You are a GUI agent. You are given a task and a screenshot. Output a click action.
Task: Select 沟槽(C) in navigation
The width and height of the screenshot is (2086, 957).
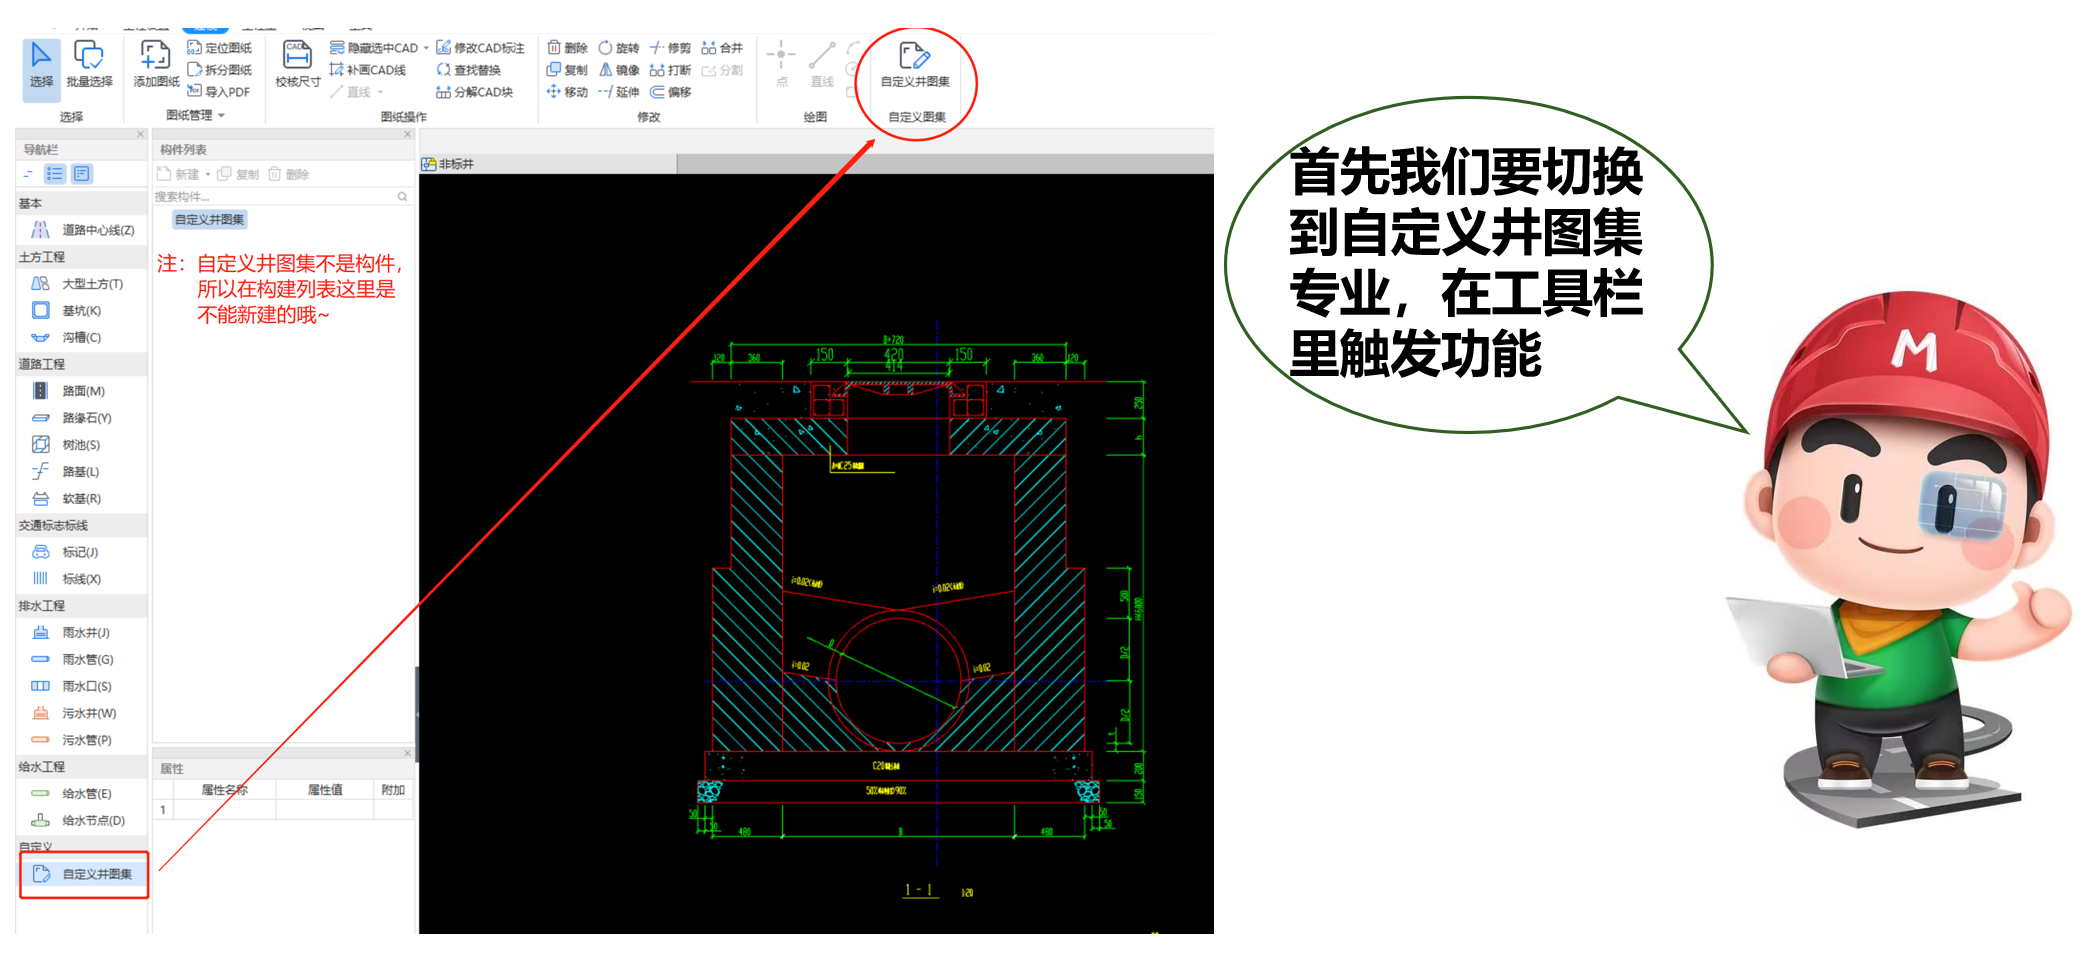(x=83, y=338)
